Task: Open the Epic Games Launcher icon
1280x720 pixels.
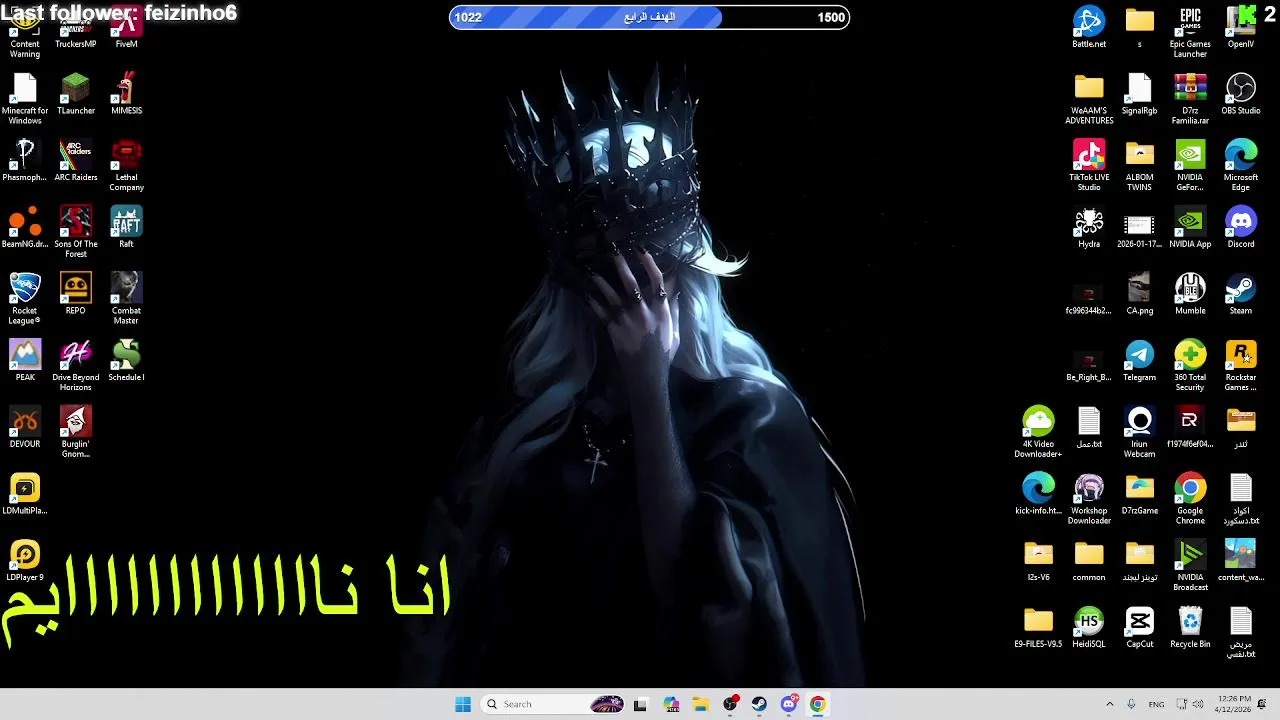Action: pyautogui.click(x=1190, y=32)
